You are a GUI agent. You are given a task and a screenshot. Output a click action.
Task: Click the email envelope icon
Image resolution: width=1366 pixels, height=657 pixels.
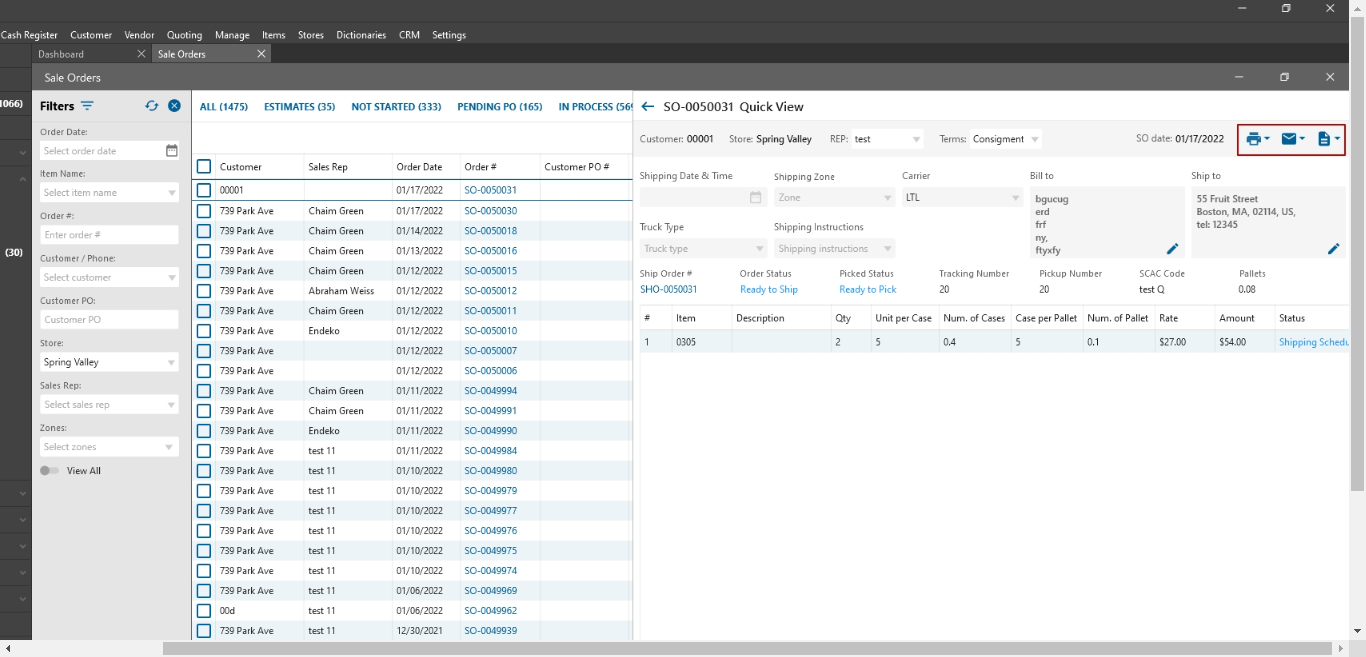coord(1289,139)
